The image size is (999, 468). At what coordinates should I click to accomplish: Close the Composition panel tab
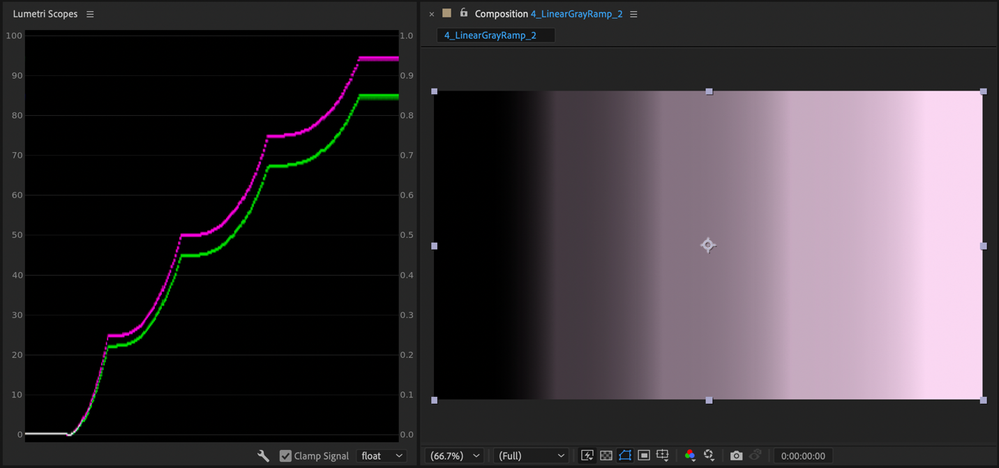[x=431, y=14]
